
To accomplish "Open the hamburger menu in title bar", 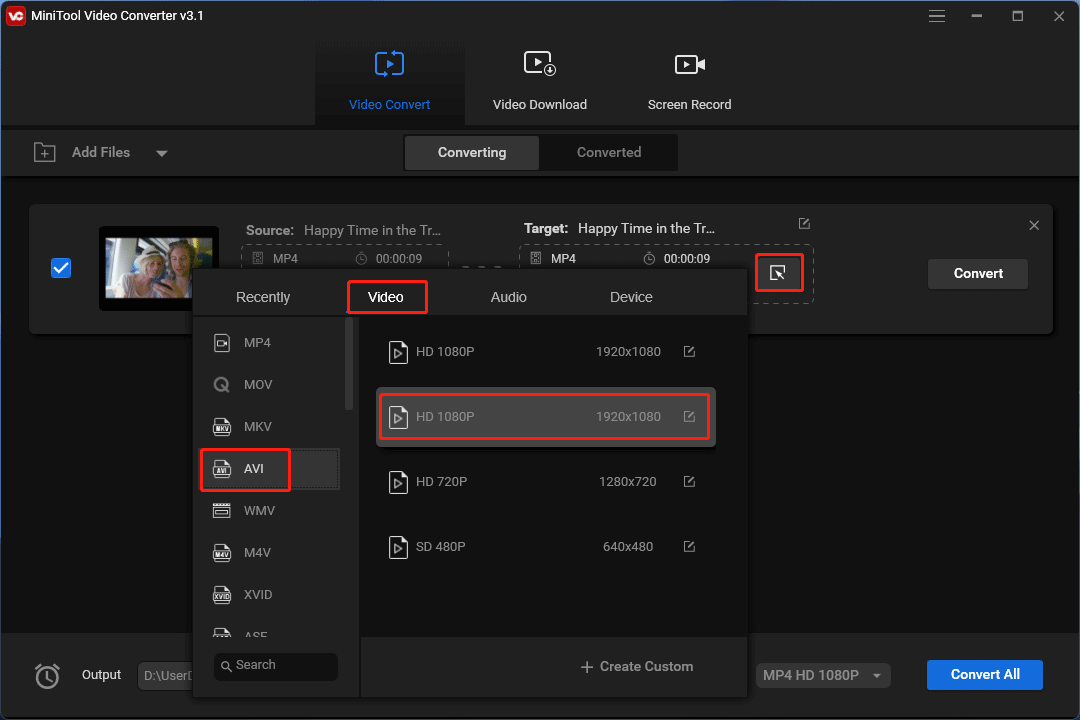I will click(x=937, y=16).
